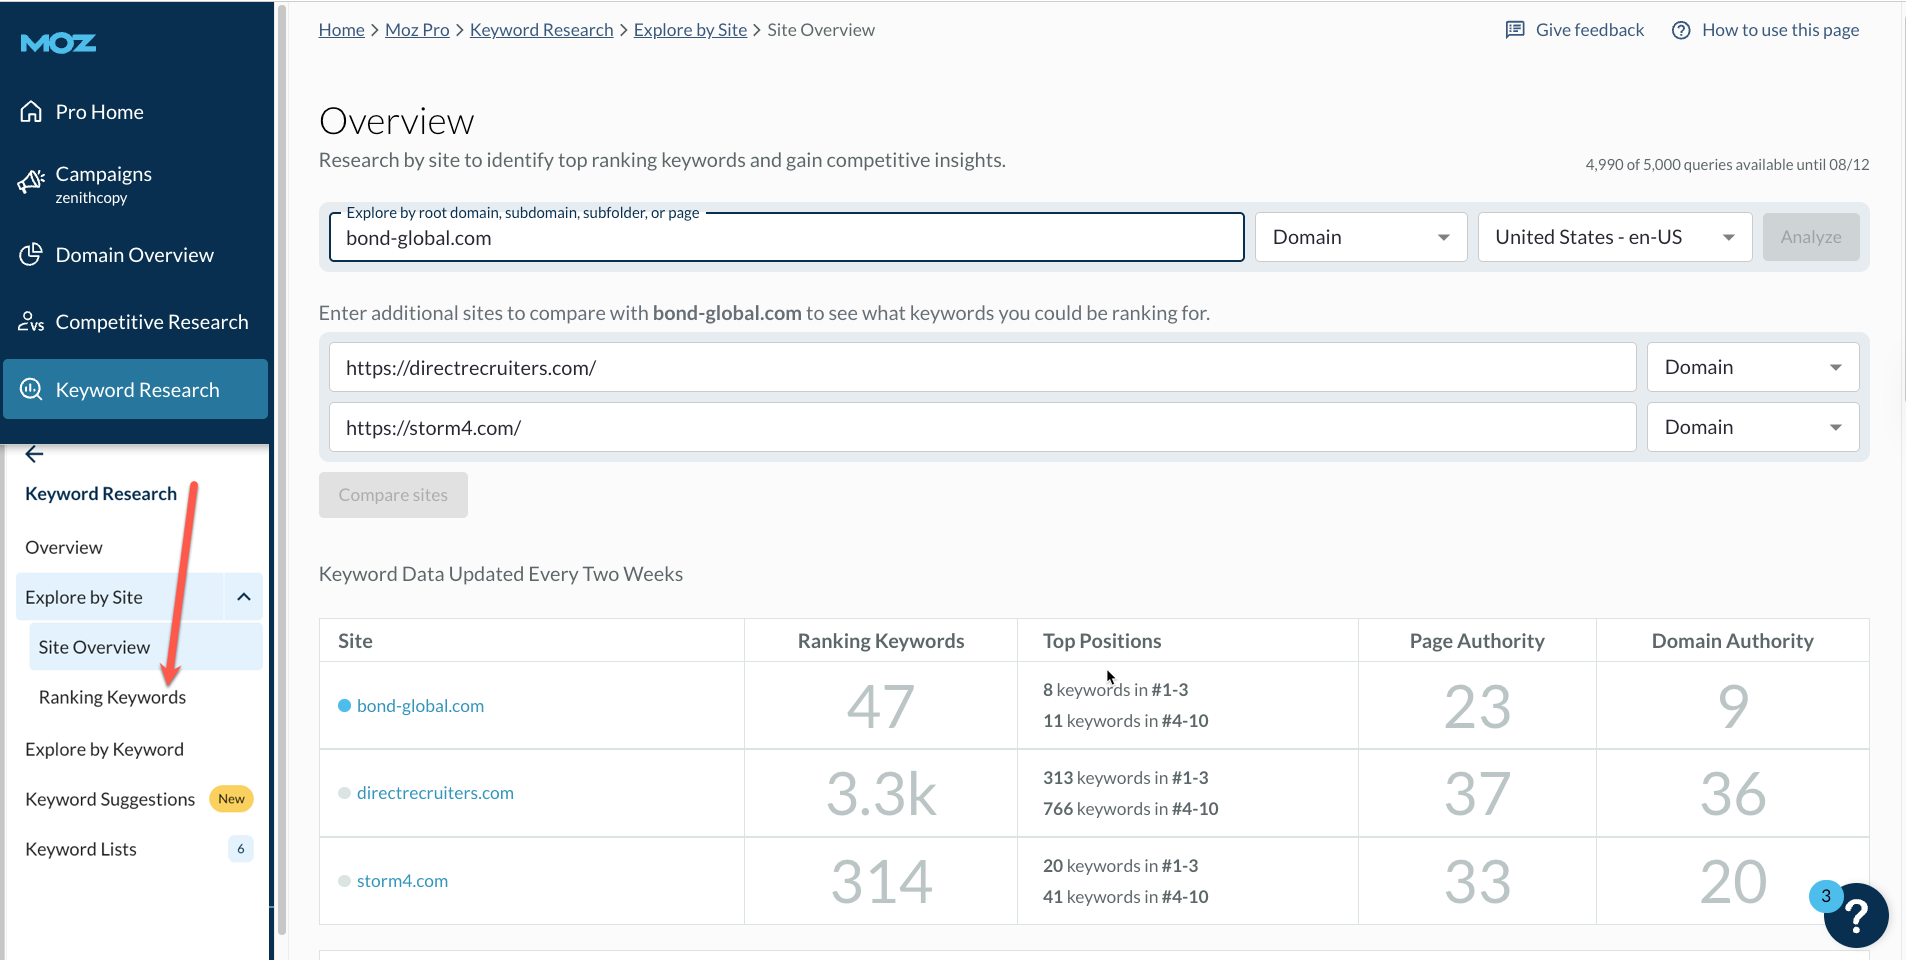Open the United States - en-US dropdown
The width and height of the screenshot is (1906, 960).
[x=1614, y=237]
